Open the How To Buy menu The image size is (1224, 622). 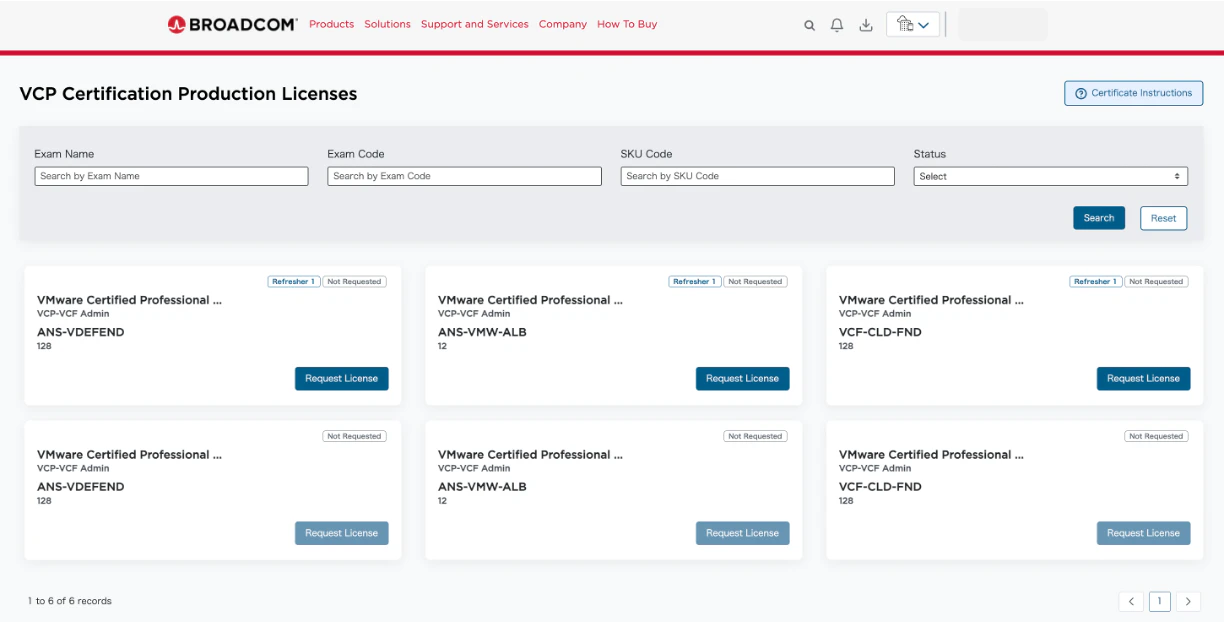click(627, 24)
